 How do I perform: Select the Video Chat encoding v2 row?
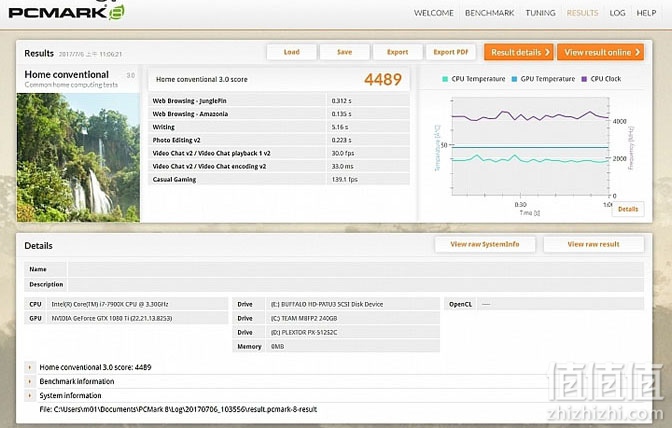[279, 166]
